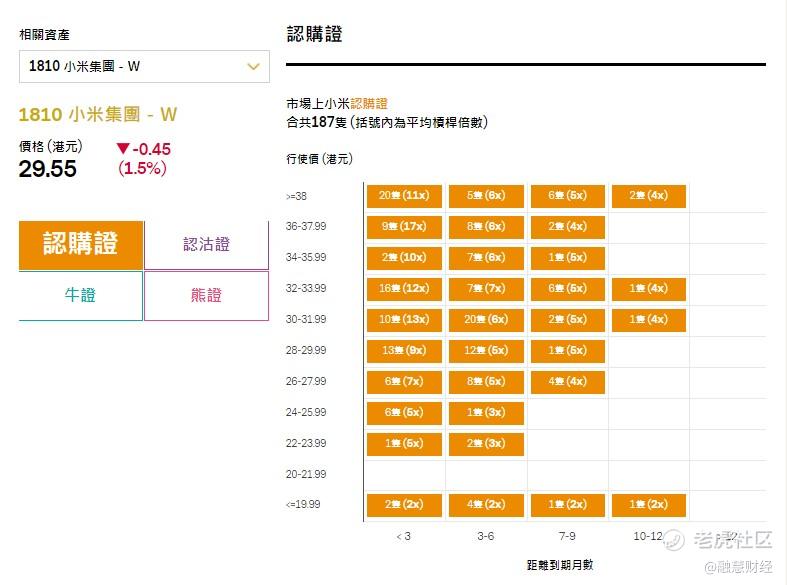Click the 10-12 months axis label
The image size is (787, 585).
(x=648, y=536)
